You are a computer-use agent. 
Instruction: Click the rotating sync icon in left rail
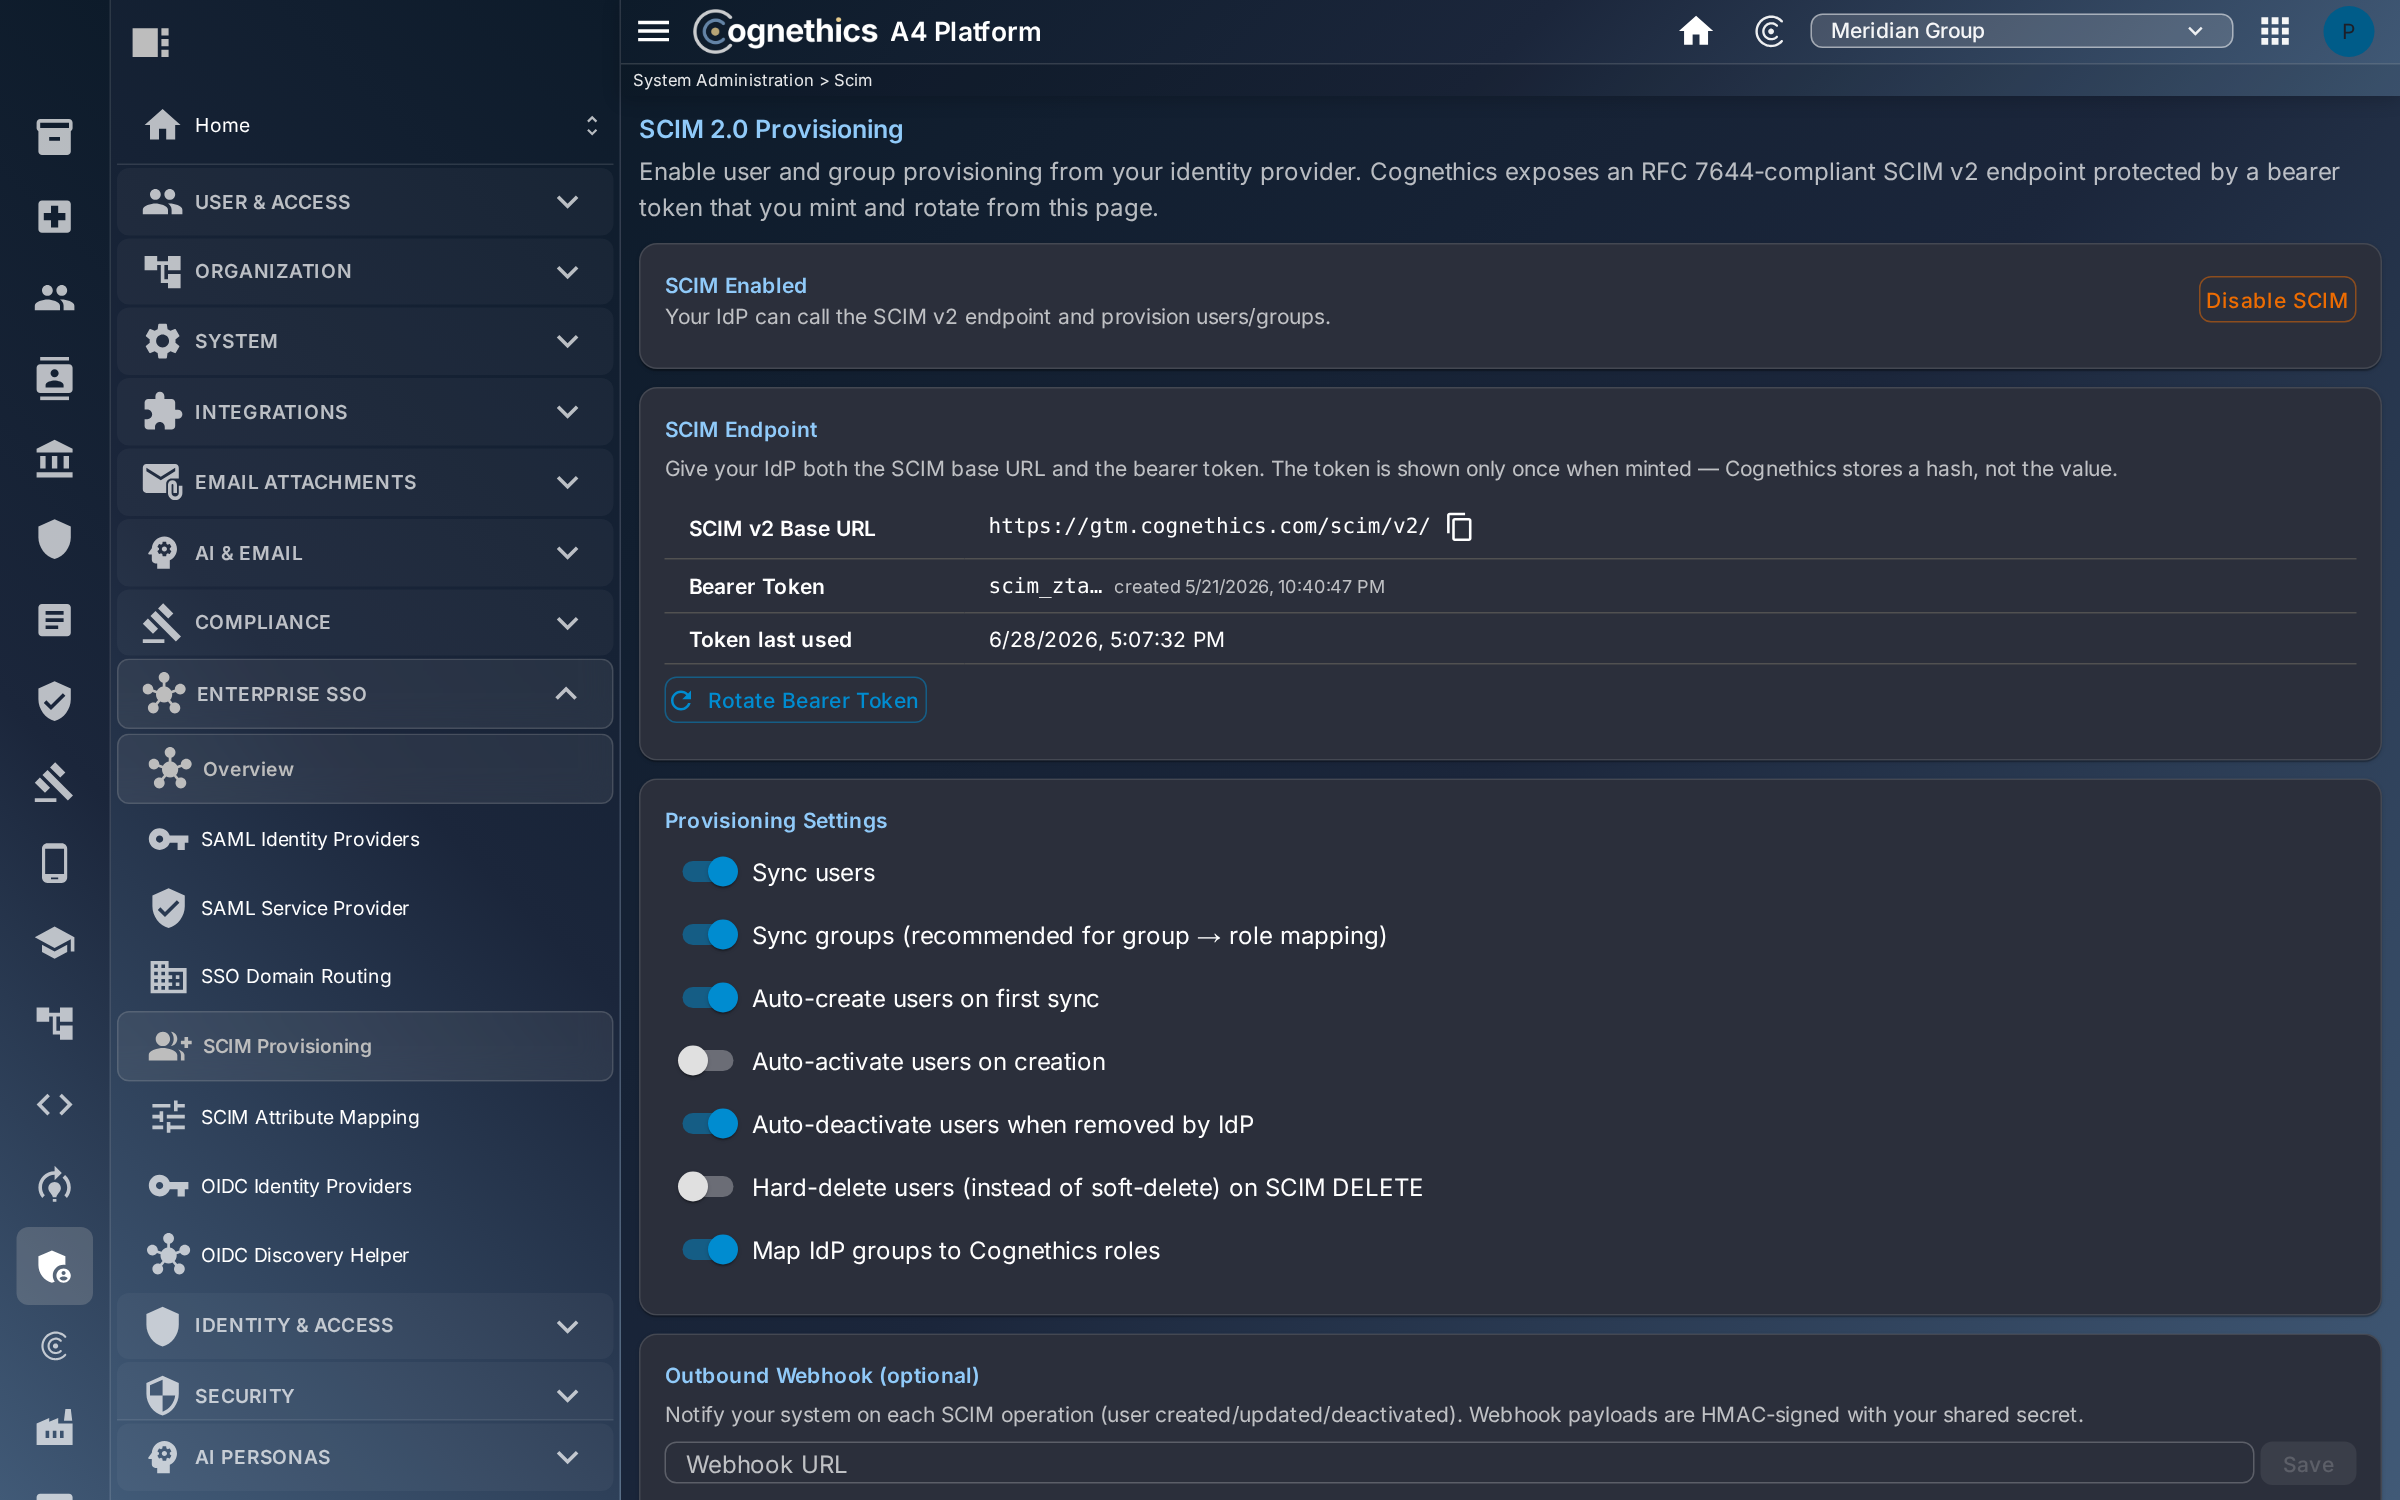[x=54, y=1185]
